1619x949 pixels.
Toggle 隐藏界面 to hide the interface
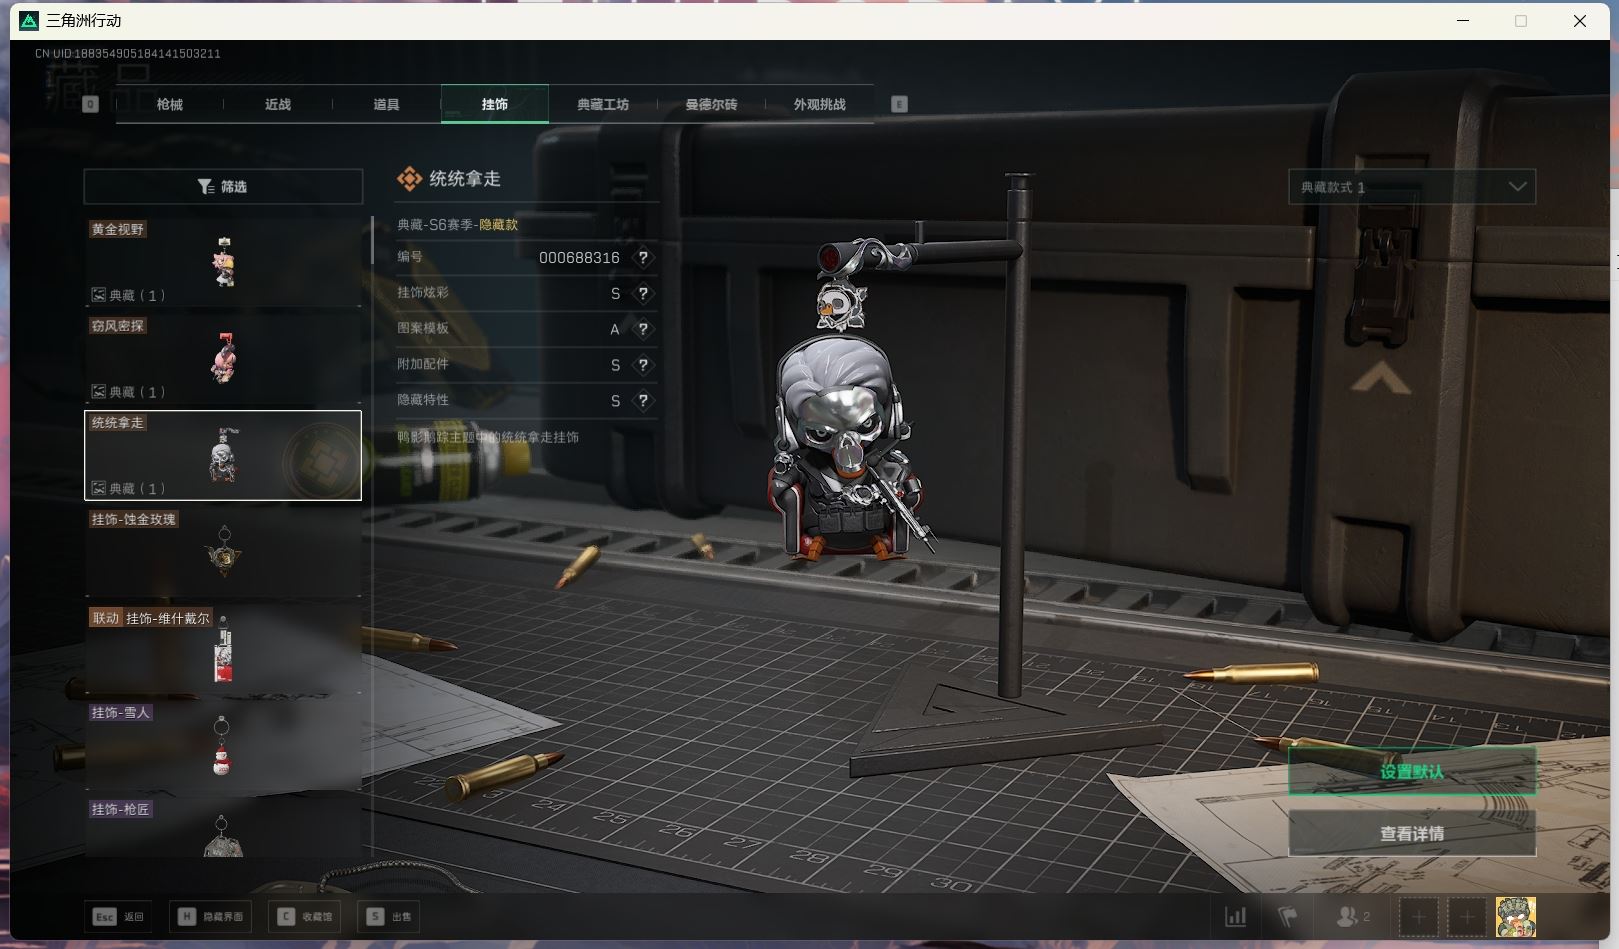pyautogui.click(x=211, y=916)
